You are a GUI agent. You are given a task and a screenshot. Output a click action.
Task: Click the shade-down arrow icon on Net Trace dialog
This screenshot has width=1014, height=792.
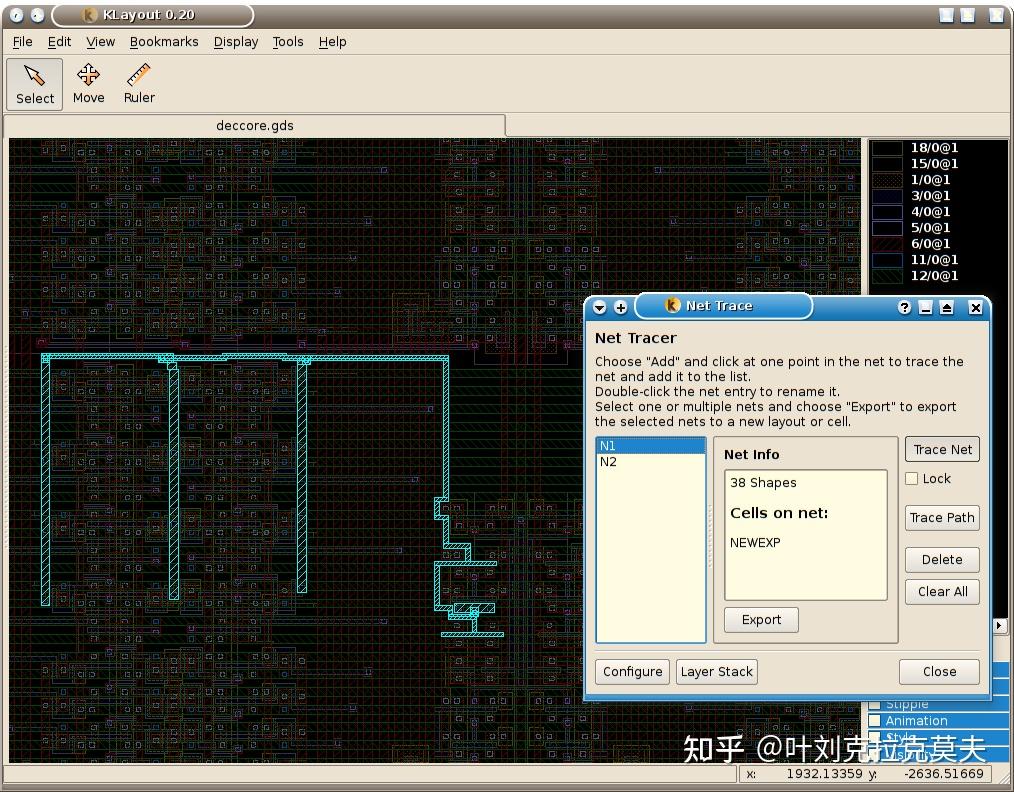[601, 308]
